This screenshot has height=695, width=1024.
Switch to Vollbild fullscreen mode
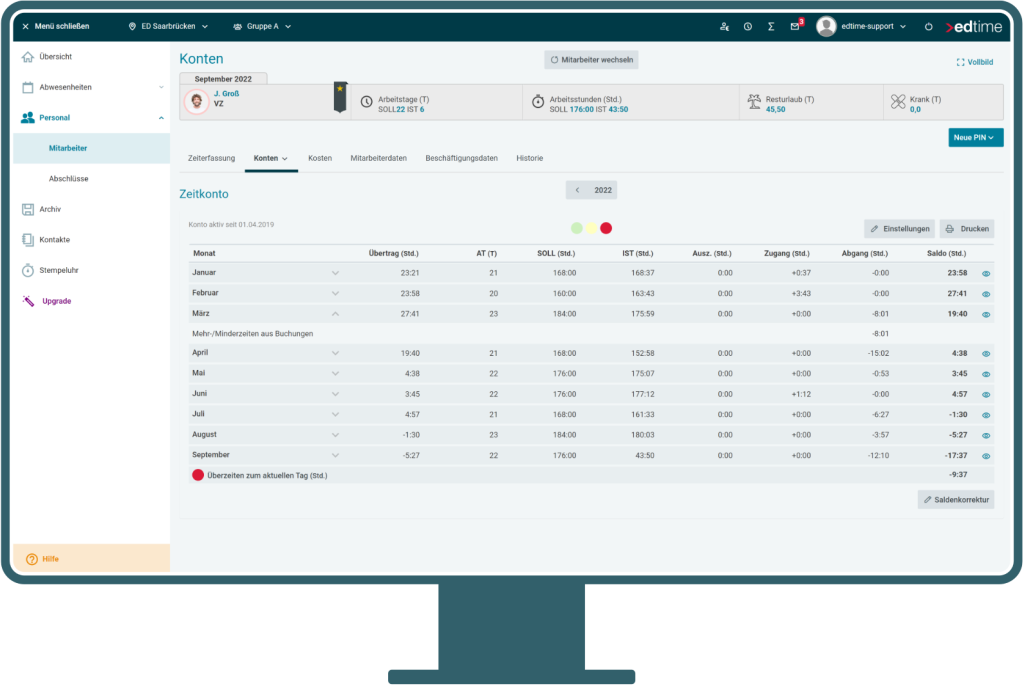coord(974,62)
